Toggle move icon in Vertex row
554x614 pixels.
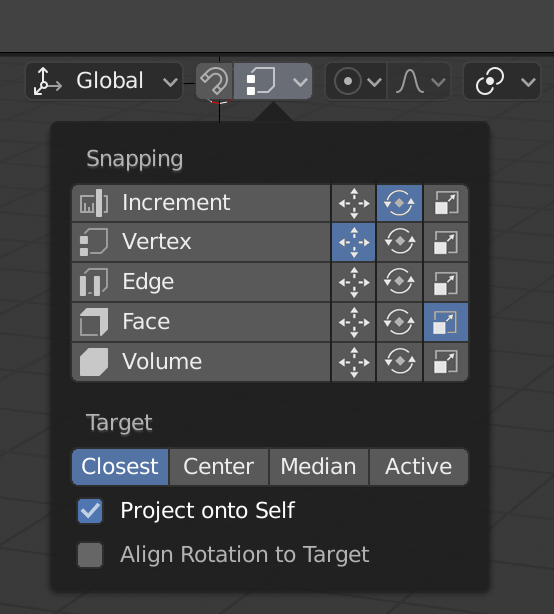pyautogui.click(x=354, y=242)
